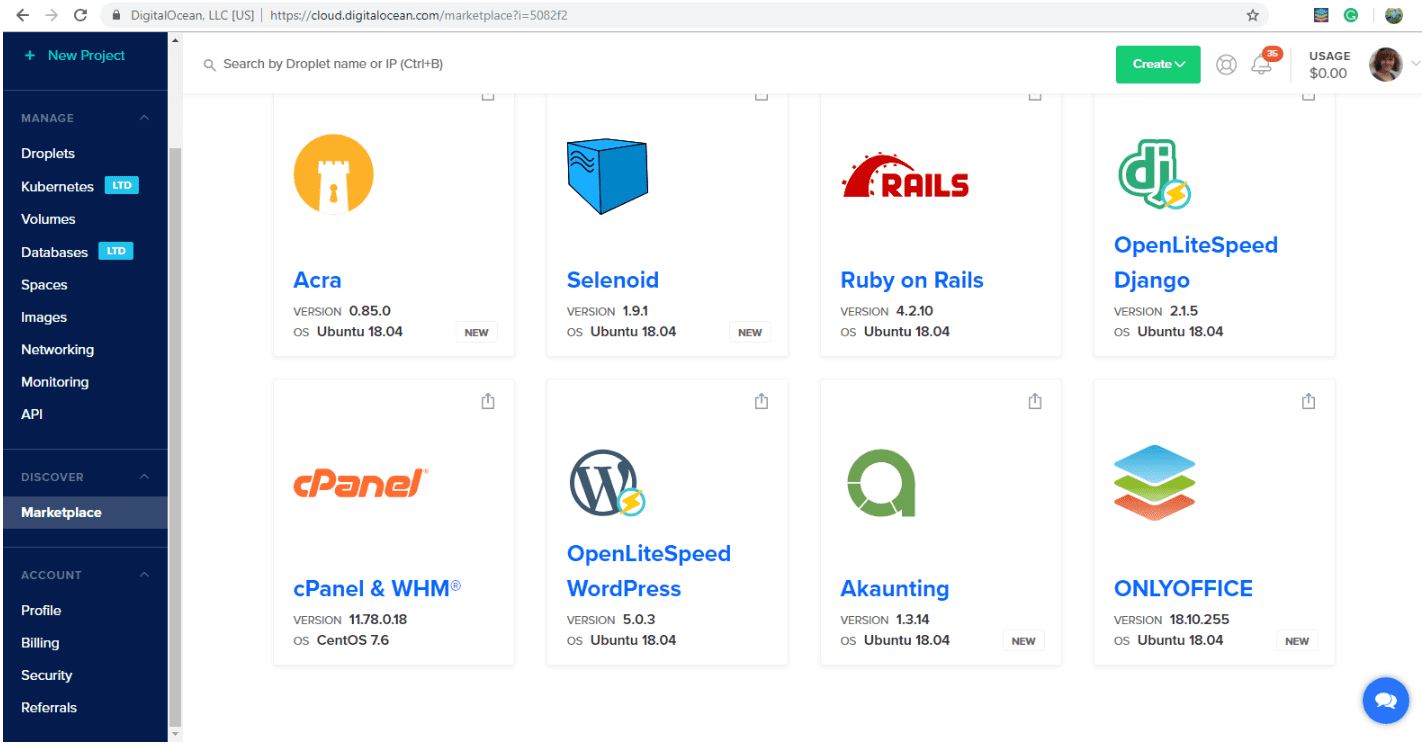Click the user avatar picture
Viewport: 1427px width, 748px height.
[1385, 65]
